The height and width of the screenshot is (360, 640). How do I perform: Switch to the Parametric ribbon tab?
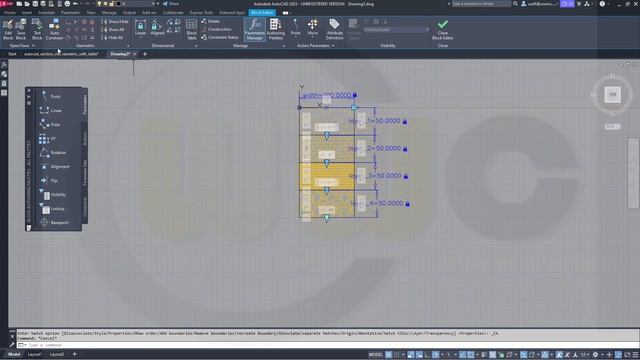[x=70, y=13]
